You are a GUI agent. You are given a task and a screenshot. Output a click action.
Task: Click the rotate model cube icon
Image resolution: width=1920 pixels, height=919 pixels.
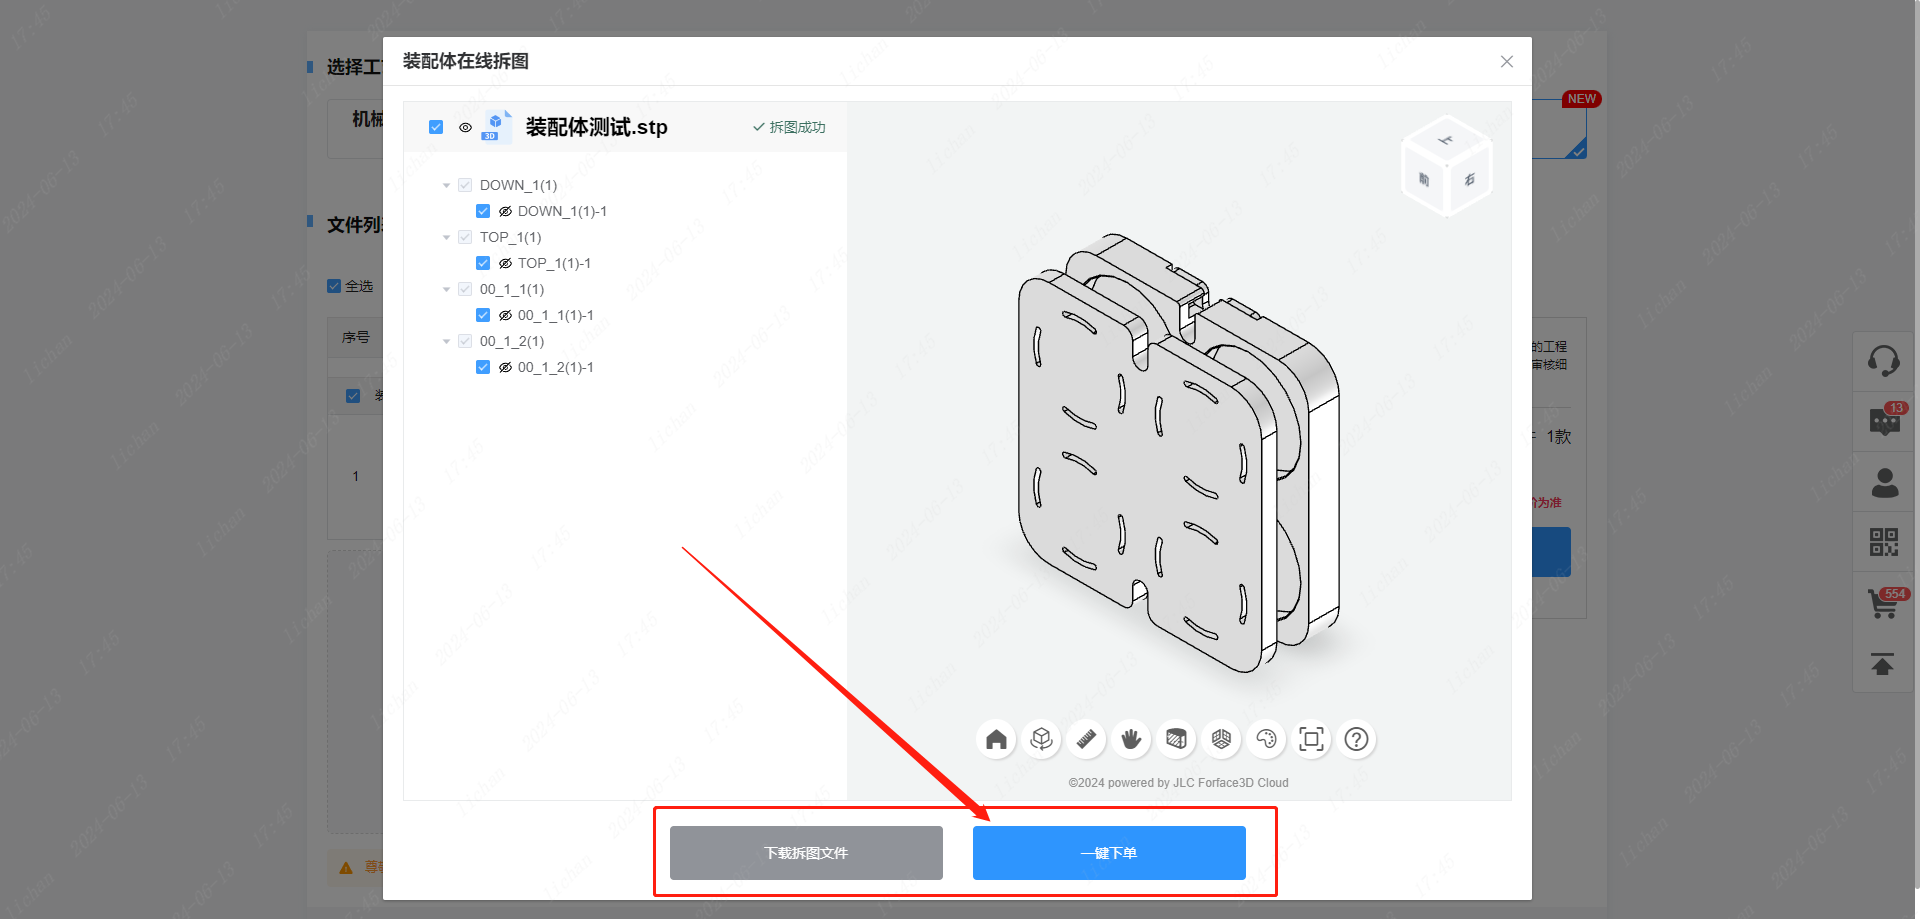(1041, 739)
